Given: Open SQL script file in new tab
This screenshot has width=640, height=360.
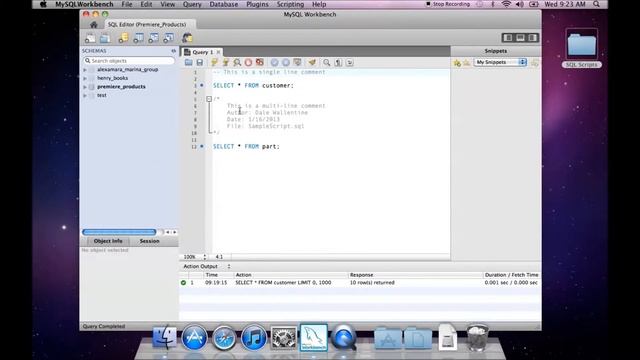Looking at the screenshot, I should (x=105, y=38).
